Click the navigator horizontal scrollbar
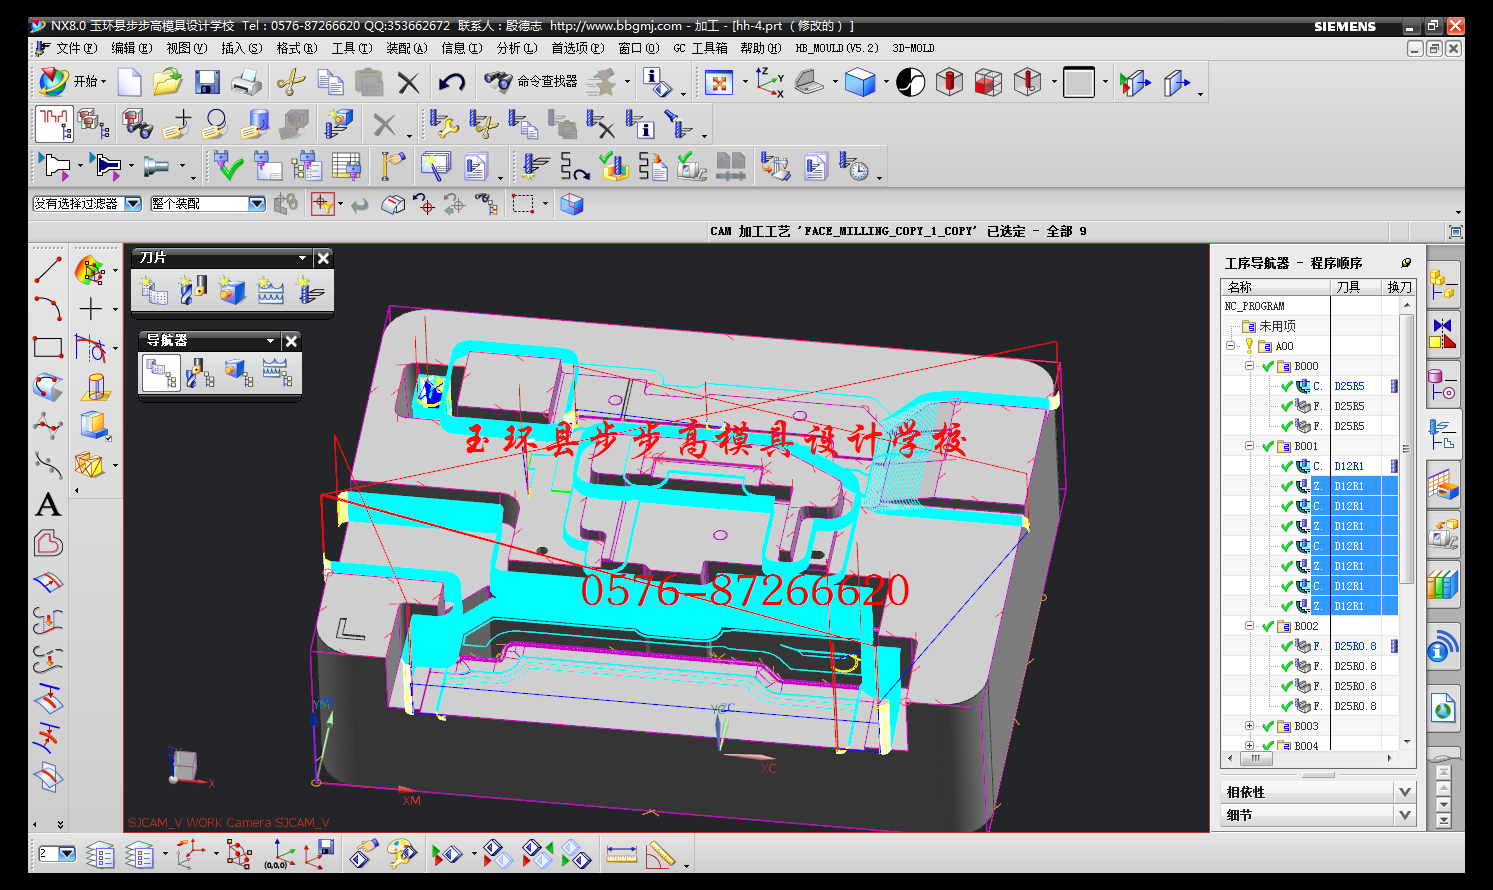 click(1255, 759)
